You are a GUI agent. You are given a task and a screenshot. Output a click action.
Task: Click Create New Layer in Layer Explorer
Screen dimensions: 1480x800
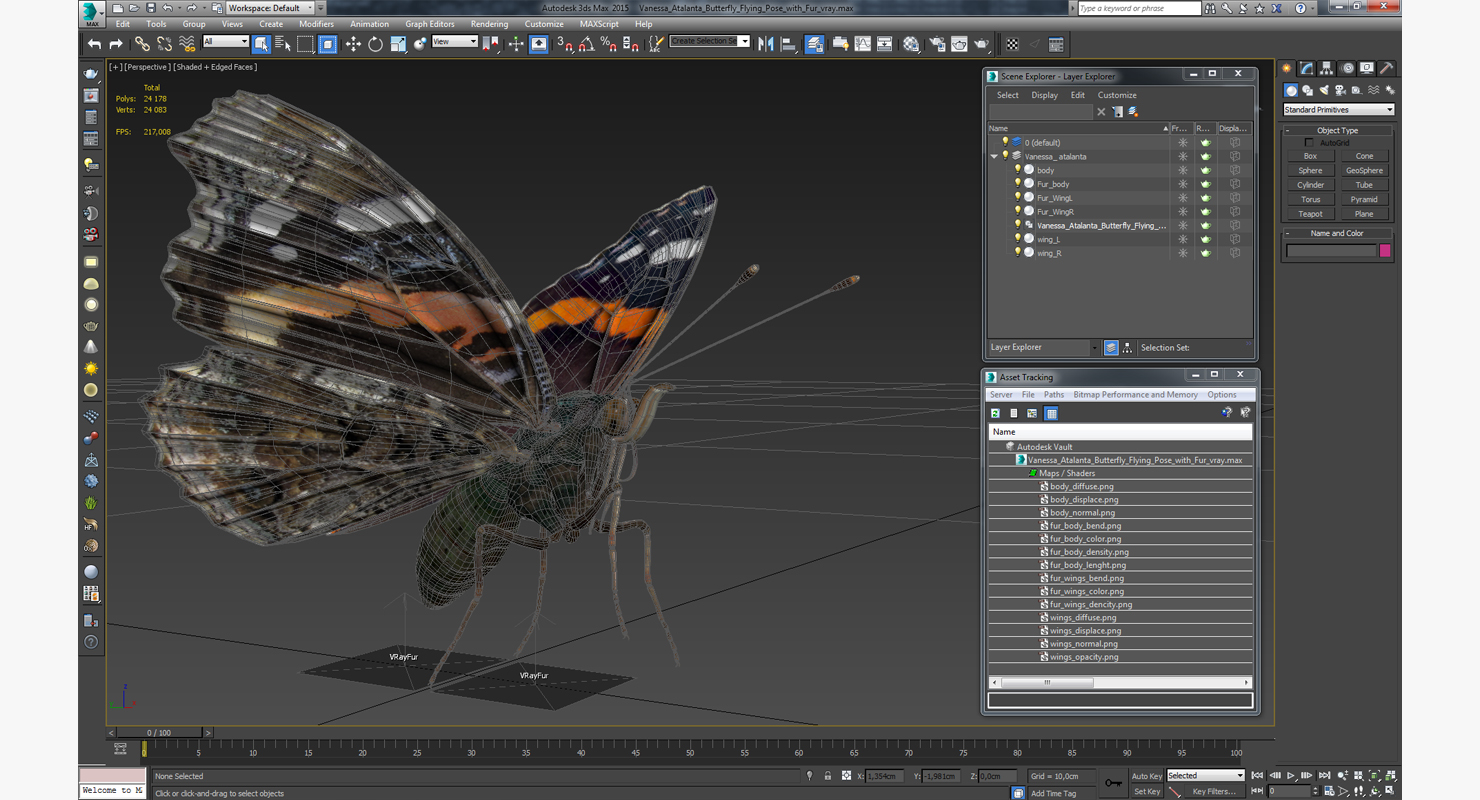[x=1133, y=112]
